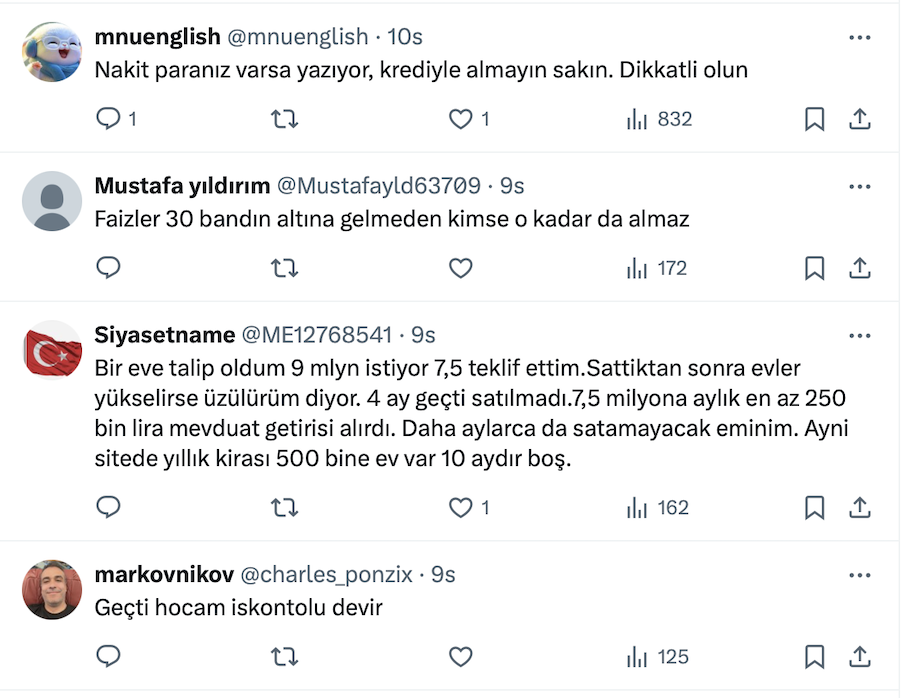Screen dimensions: 904x698
Task: Open markovnikov's profile picture
Action: pyautogui.click(x=52, y=590)
